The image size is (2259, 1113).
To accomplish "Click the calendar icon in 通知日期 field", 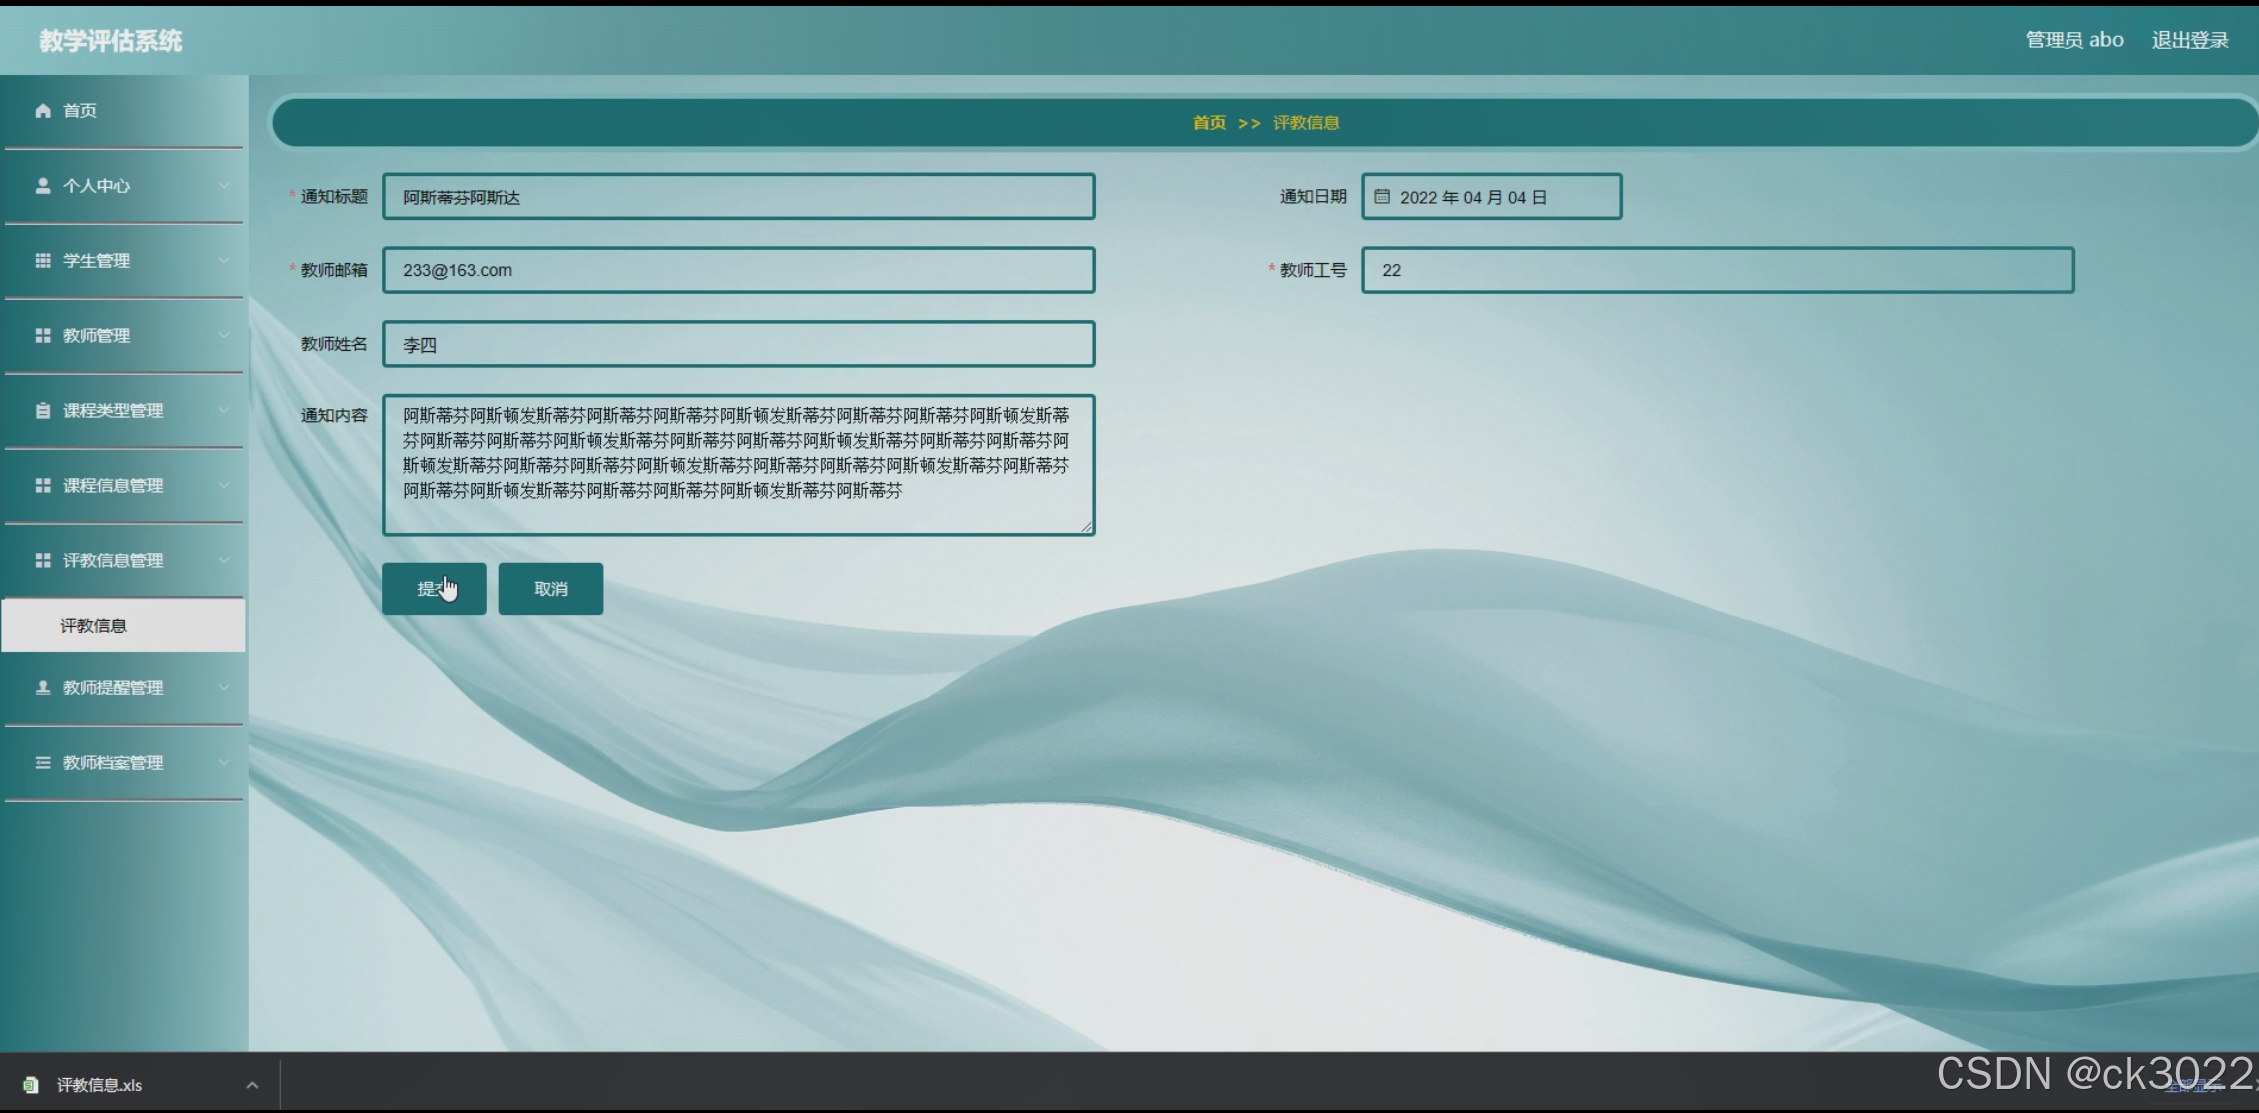I will click(1382, 197).
